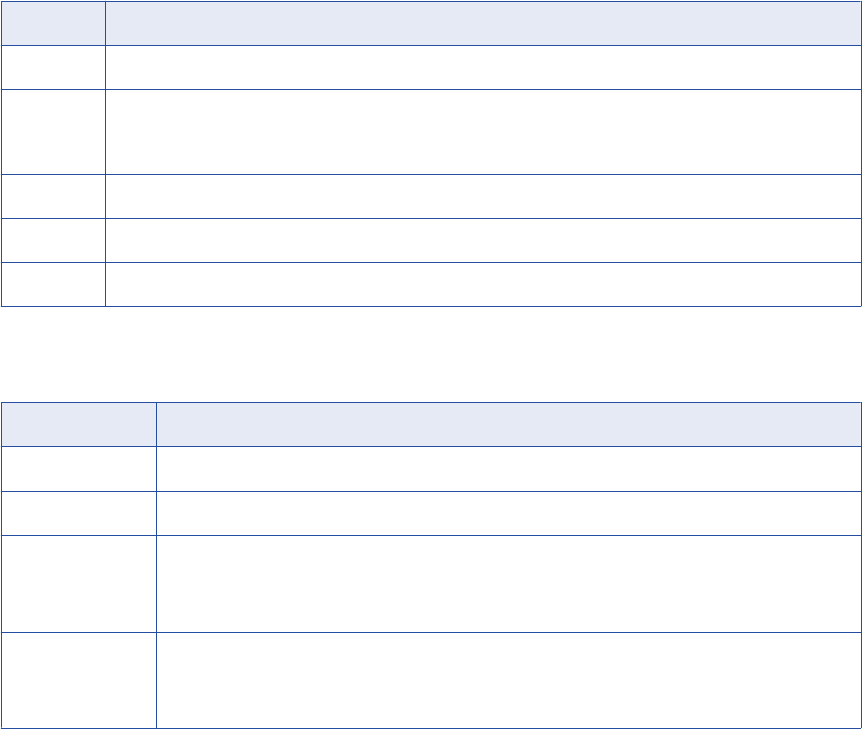Click lower table second body row left cell
The height and width of the screenshot is (729, 862).
[x=79, y=513]
